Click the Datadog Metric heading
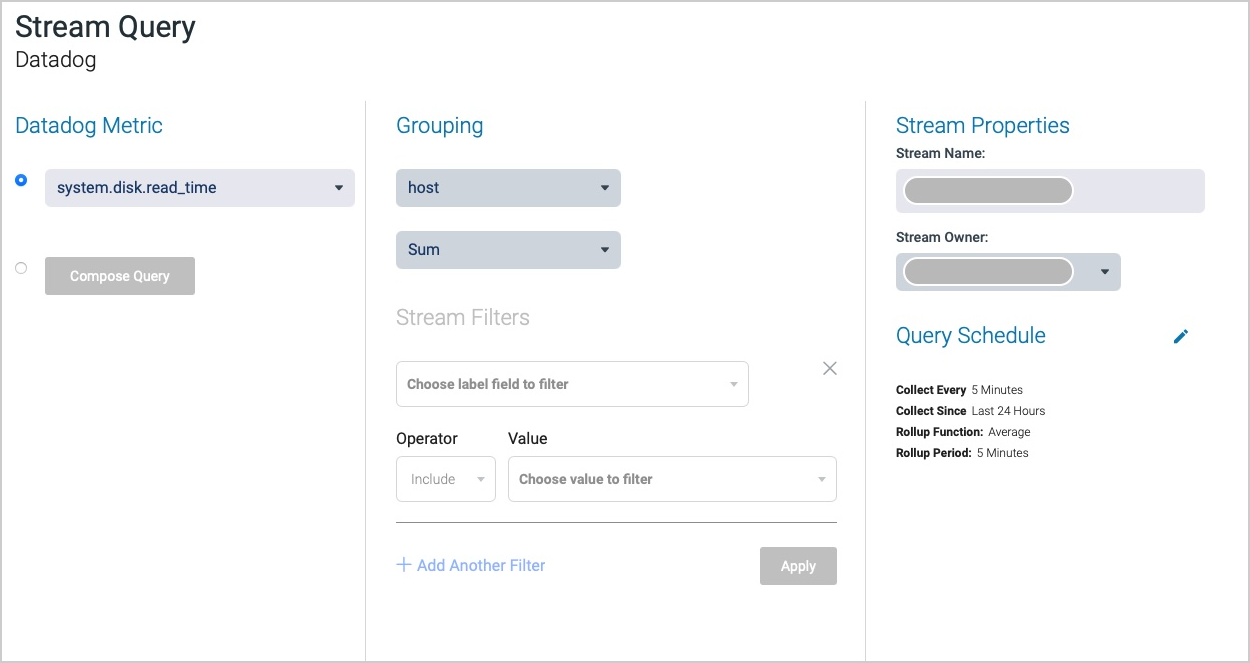 point(89,126)
